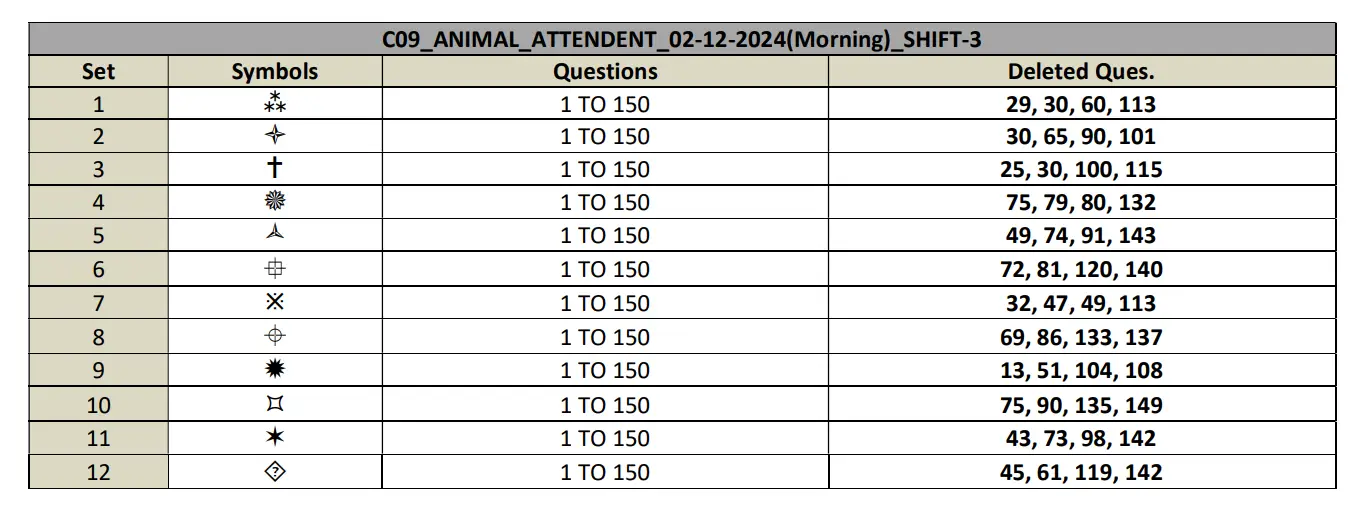Select the X-shaped symbol for Set 7

point(275,303)
